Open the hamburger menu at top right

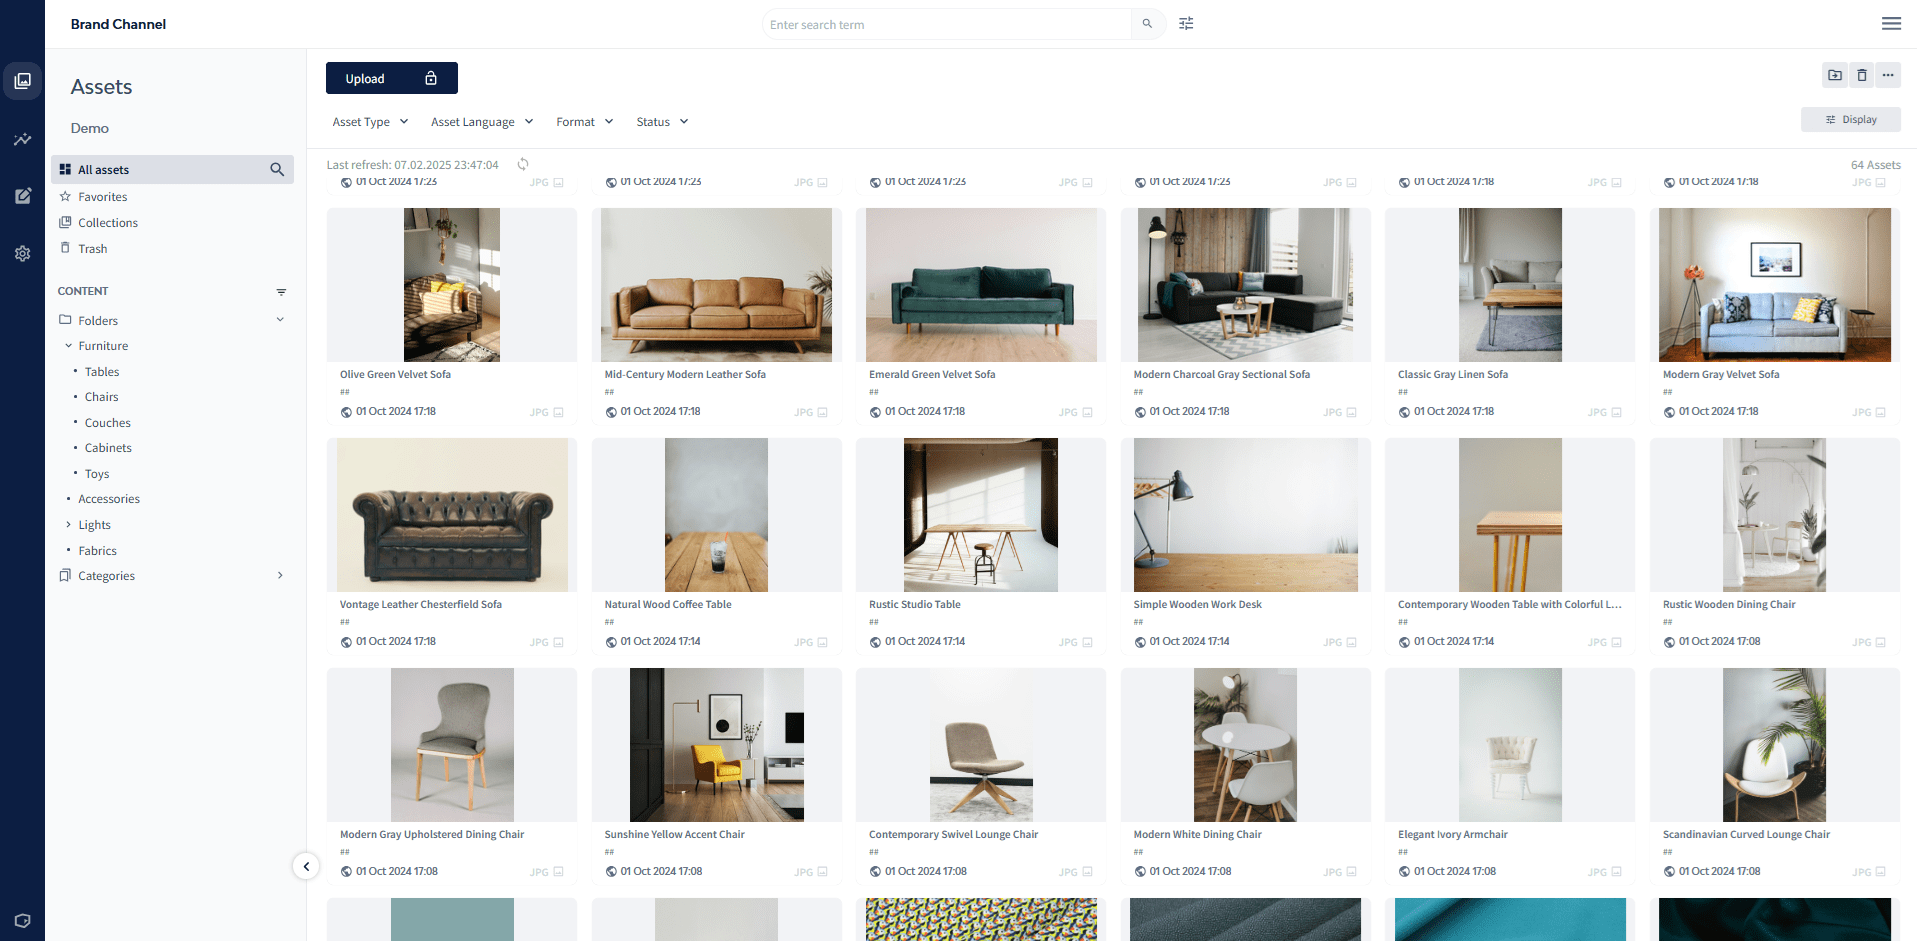click(1890, 24)
